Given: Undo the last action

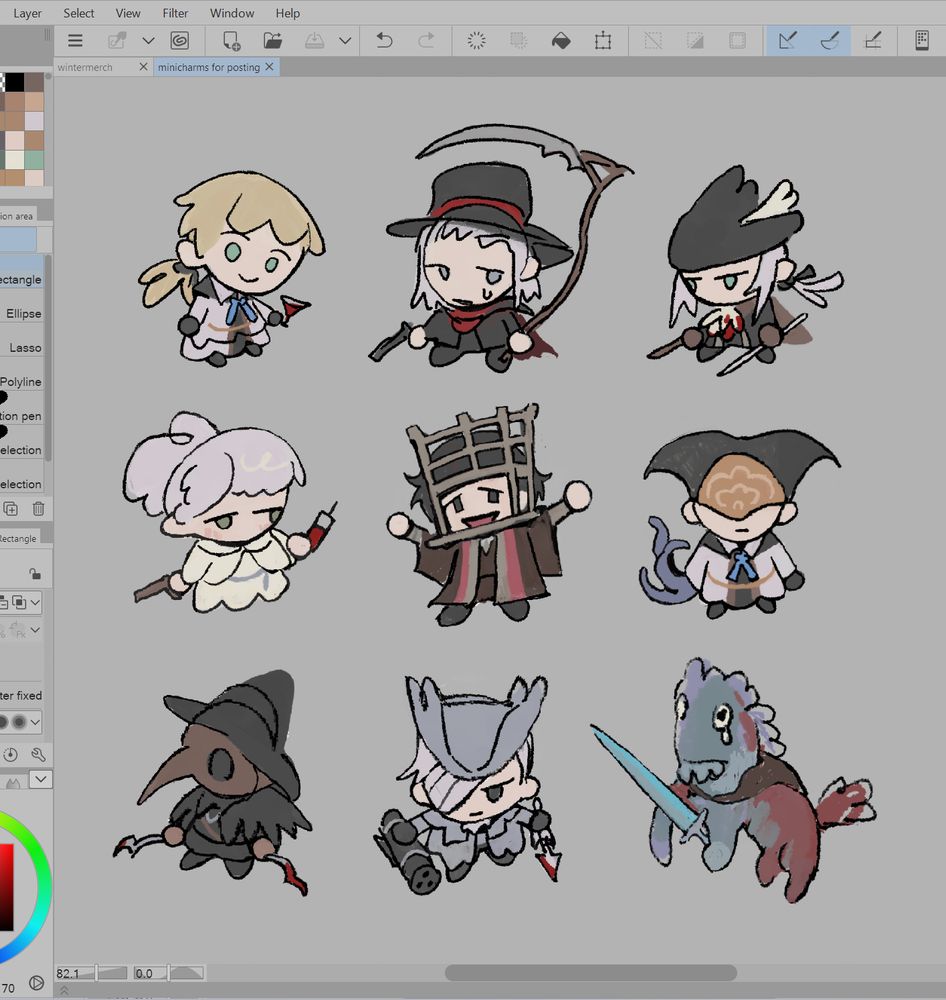Looking at the screenshot, I should pyautogui.click(x=384, y=41).
